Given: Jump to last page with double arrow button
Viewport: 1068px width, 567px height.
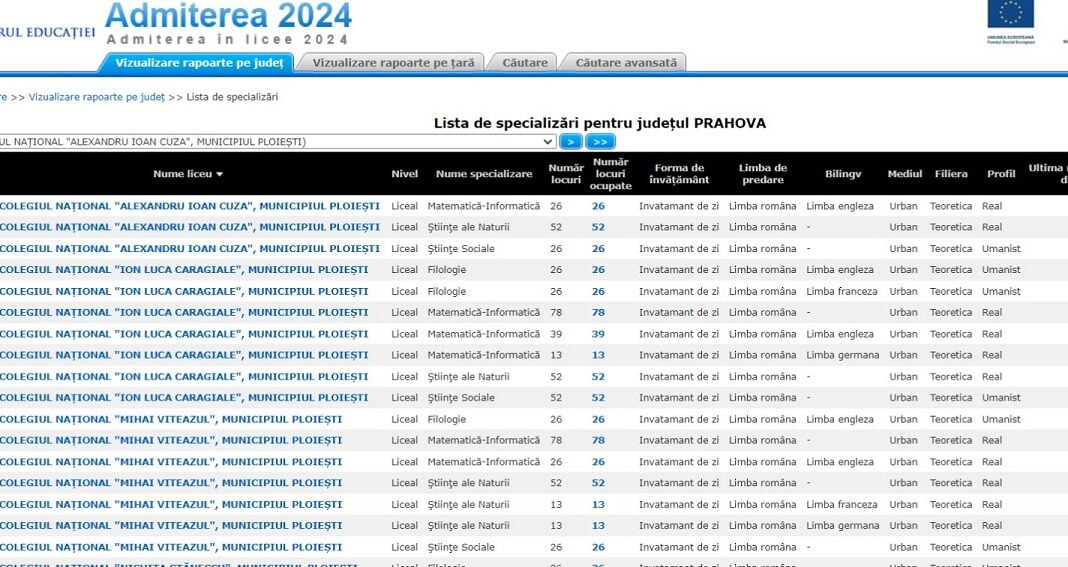Looking at the screenshot, I should point(600,142).
